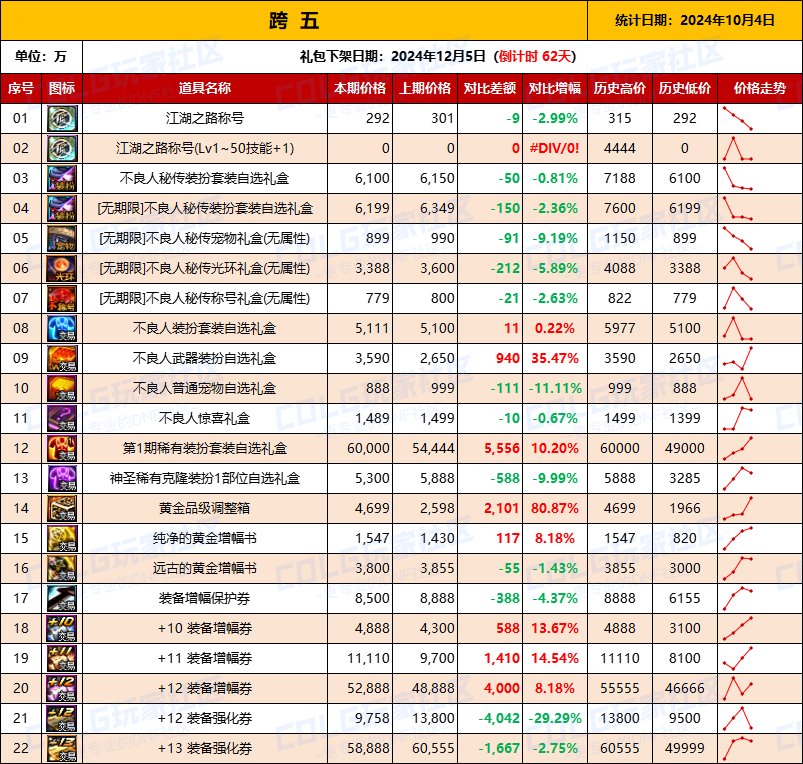803x764 pixels.
Task: Click the 11,110 current price cell
Action: coord(360,658)
